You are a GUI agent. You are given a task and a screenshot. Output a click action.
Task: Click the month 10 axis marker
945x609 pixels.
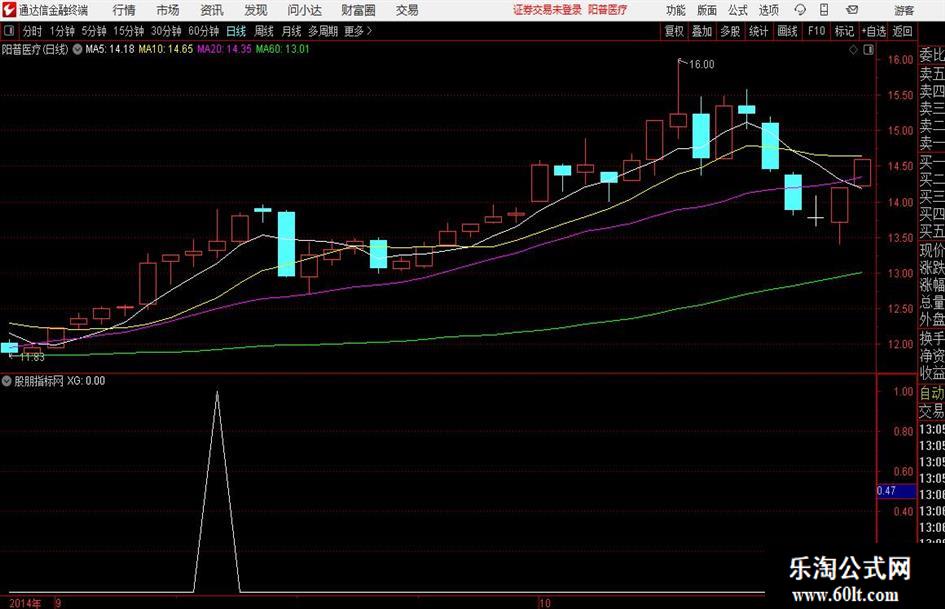pos(545,603)
